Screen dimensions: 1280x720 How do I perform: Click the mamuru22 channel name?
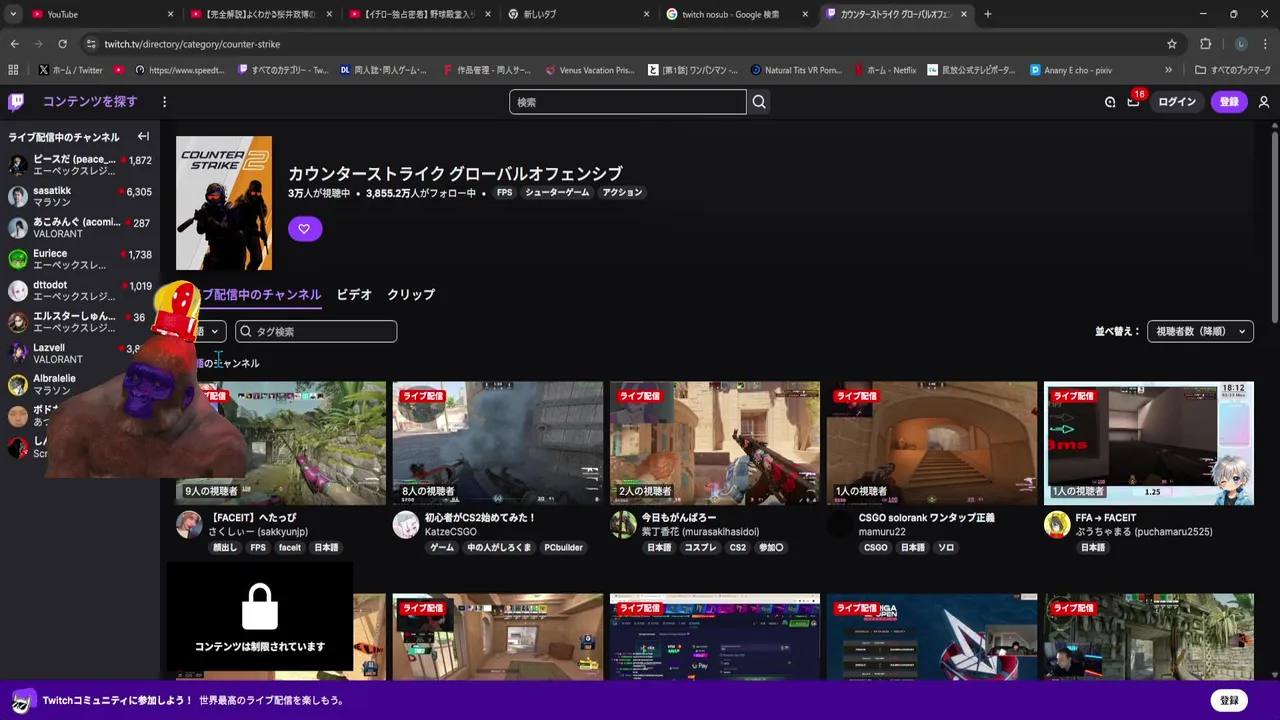[x=882, y=532]
